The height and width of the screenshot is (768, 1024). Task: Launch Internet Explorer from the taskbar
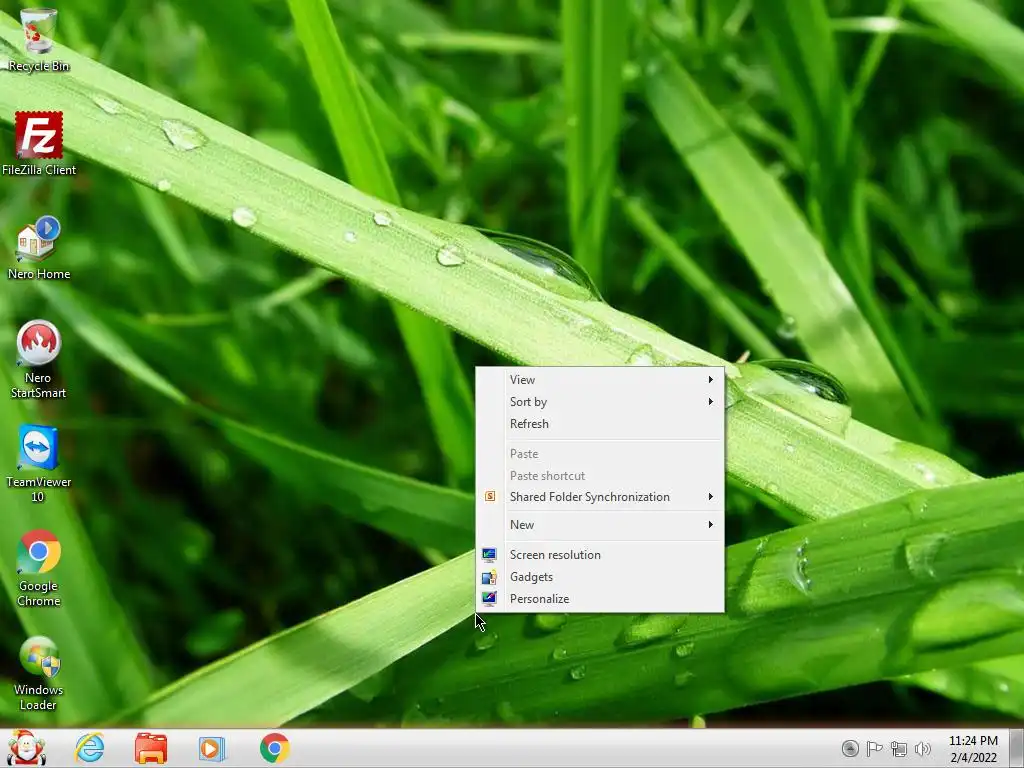click(89, 748)
